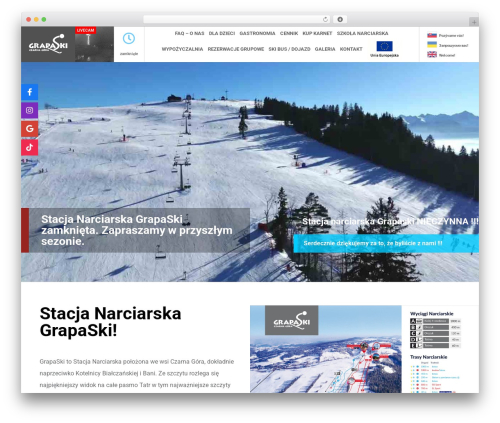Click the opening hours clock icon
This screenshot has width=500, height=423.
coord(129,38)
